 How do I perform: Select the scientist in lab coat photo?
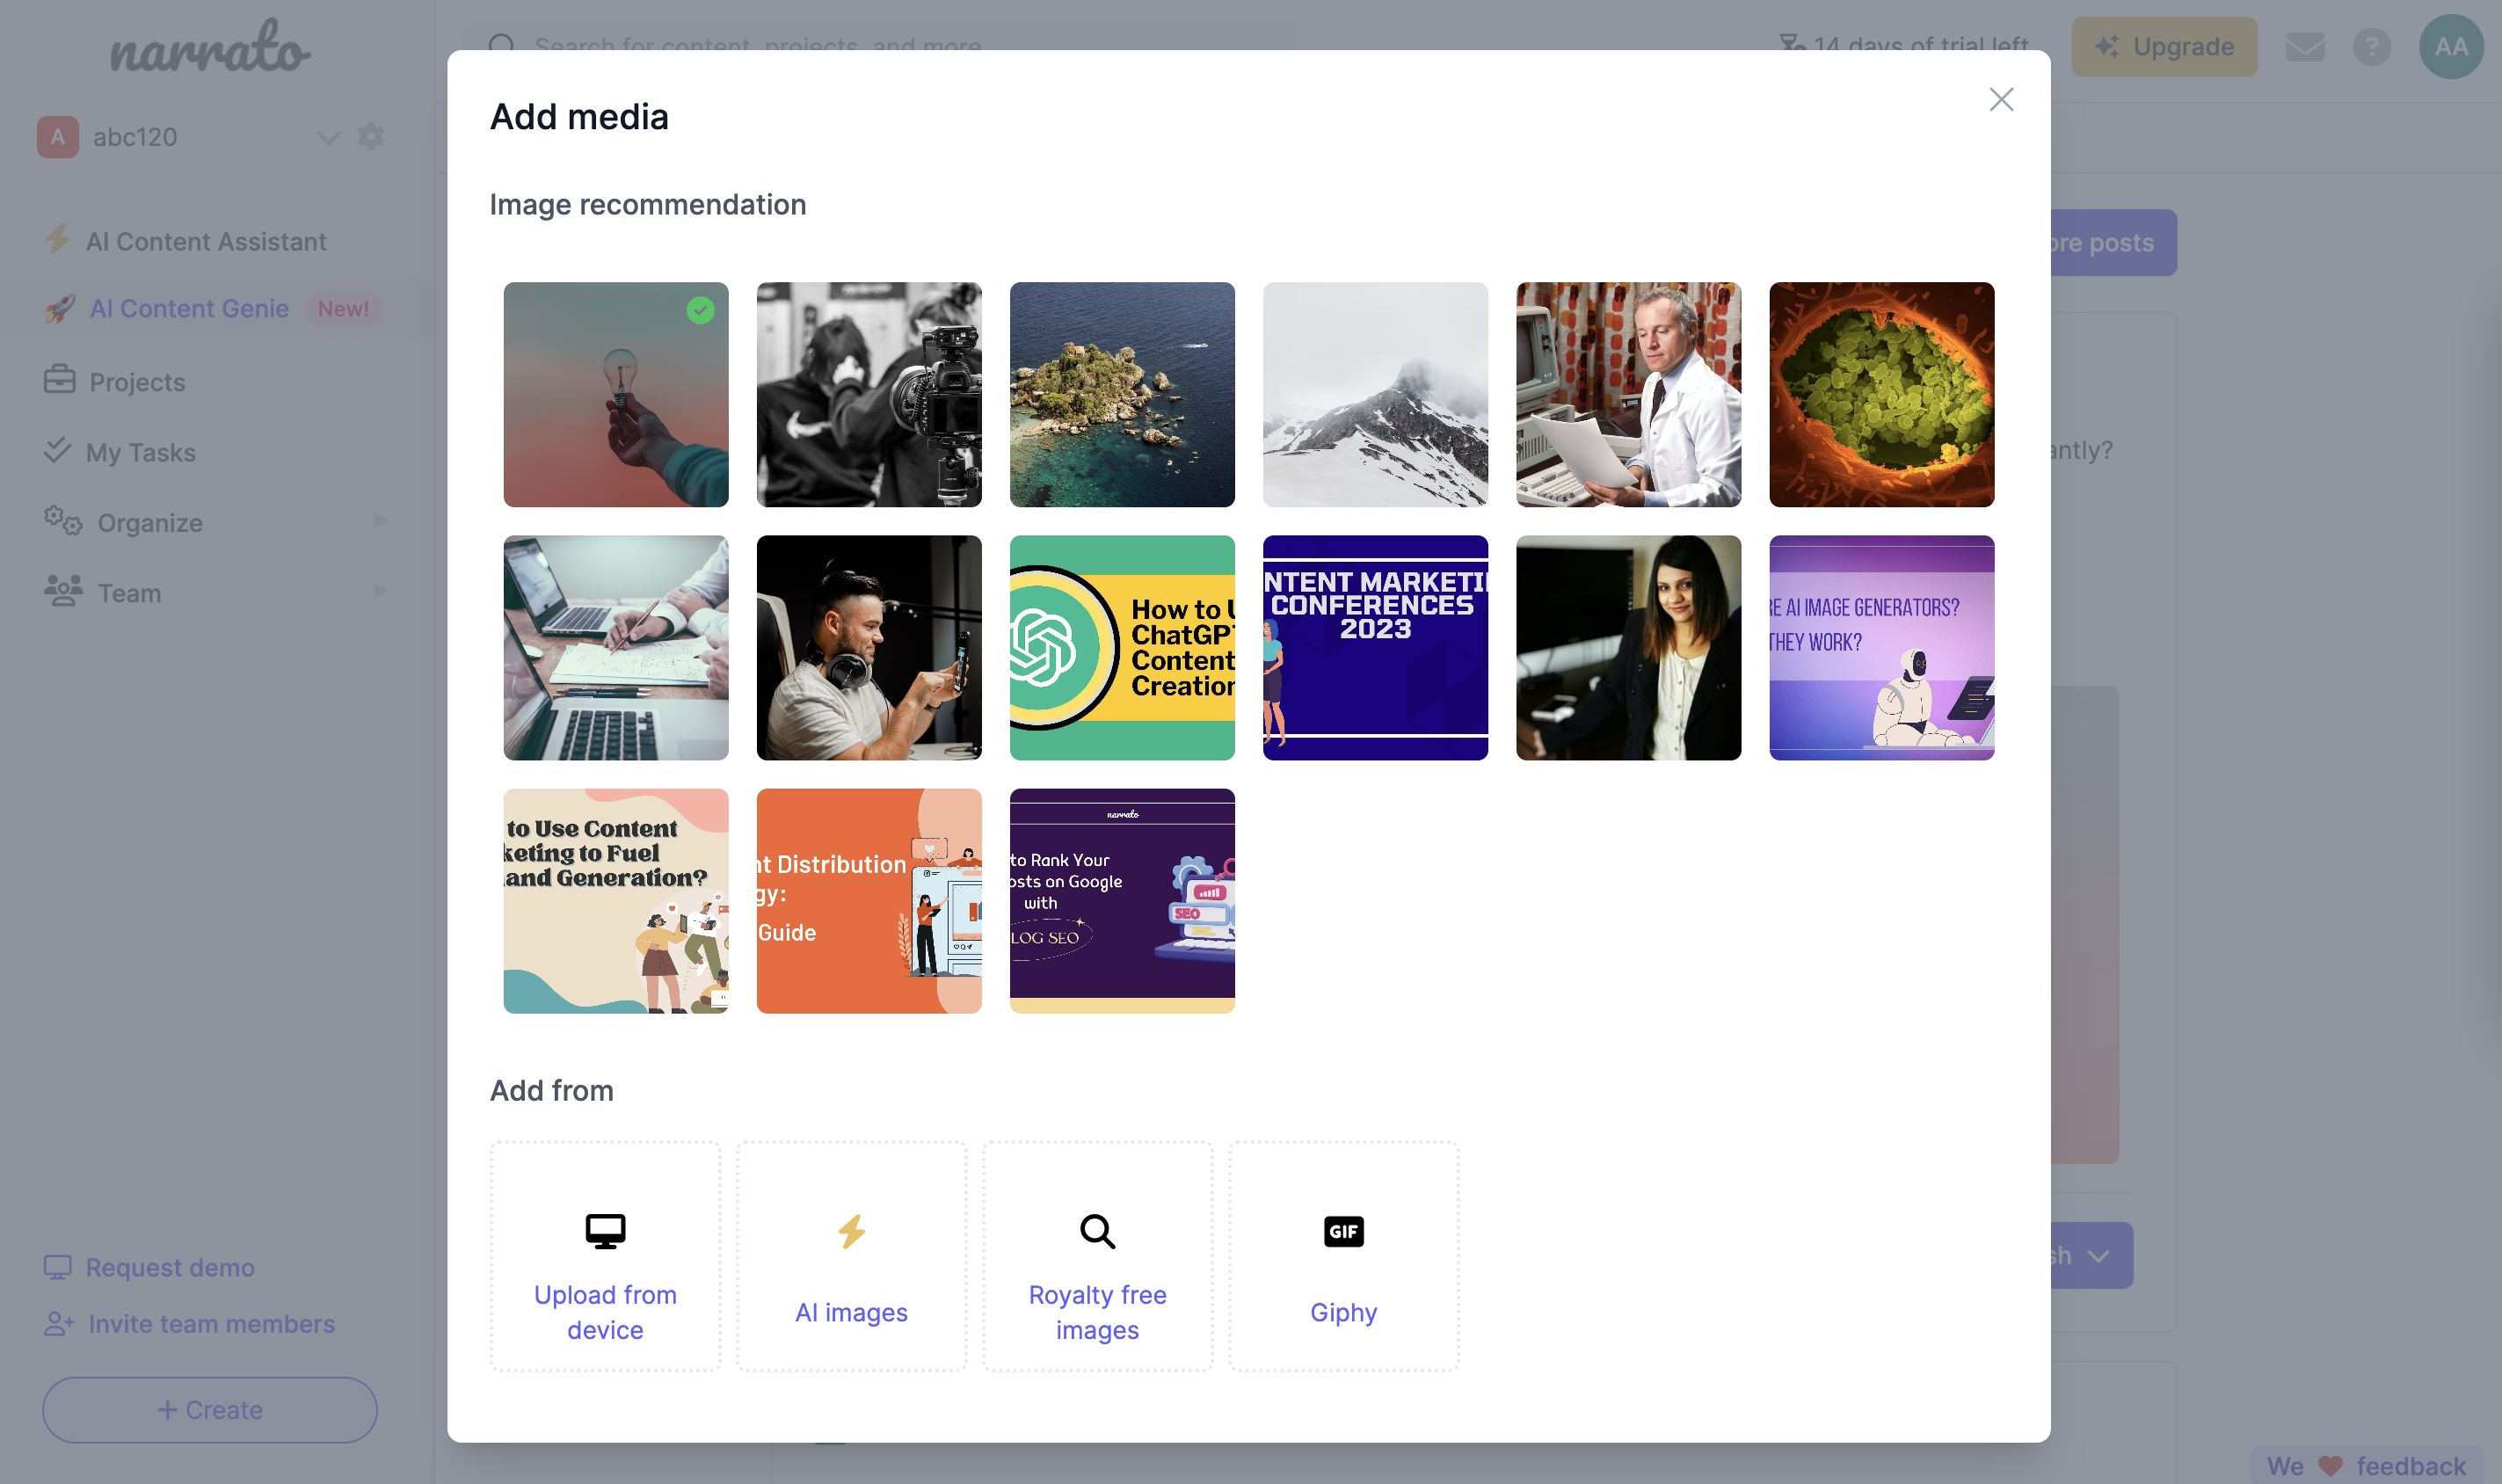click(x=1628, y=394)
